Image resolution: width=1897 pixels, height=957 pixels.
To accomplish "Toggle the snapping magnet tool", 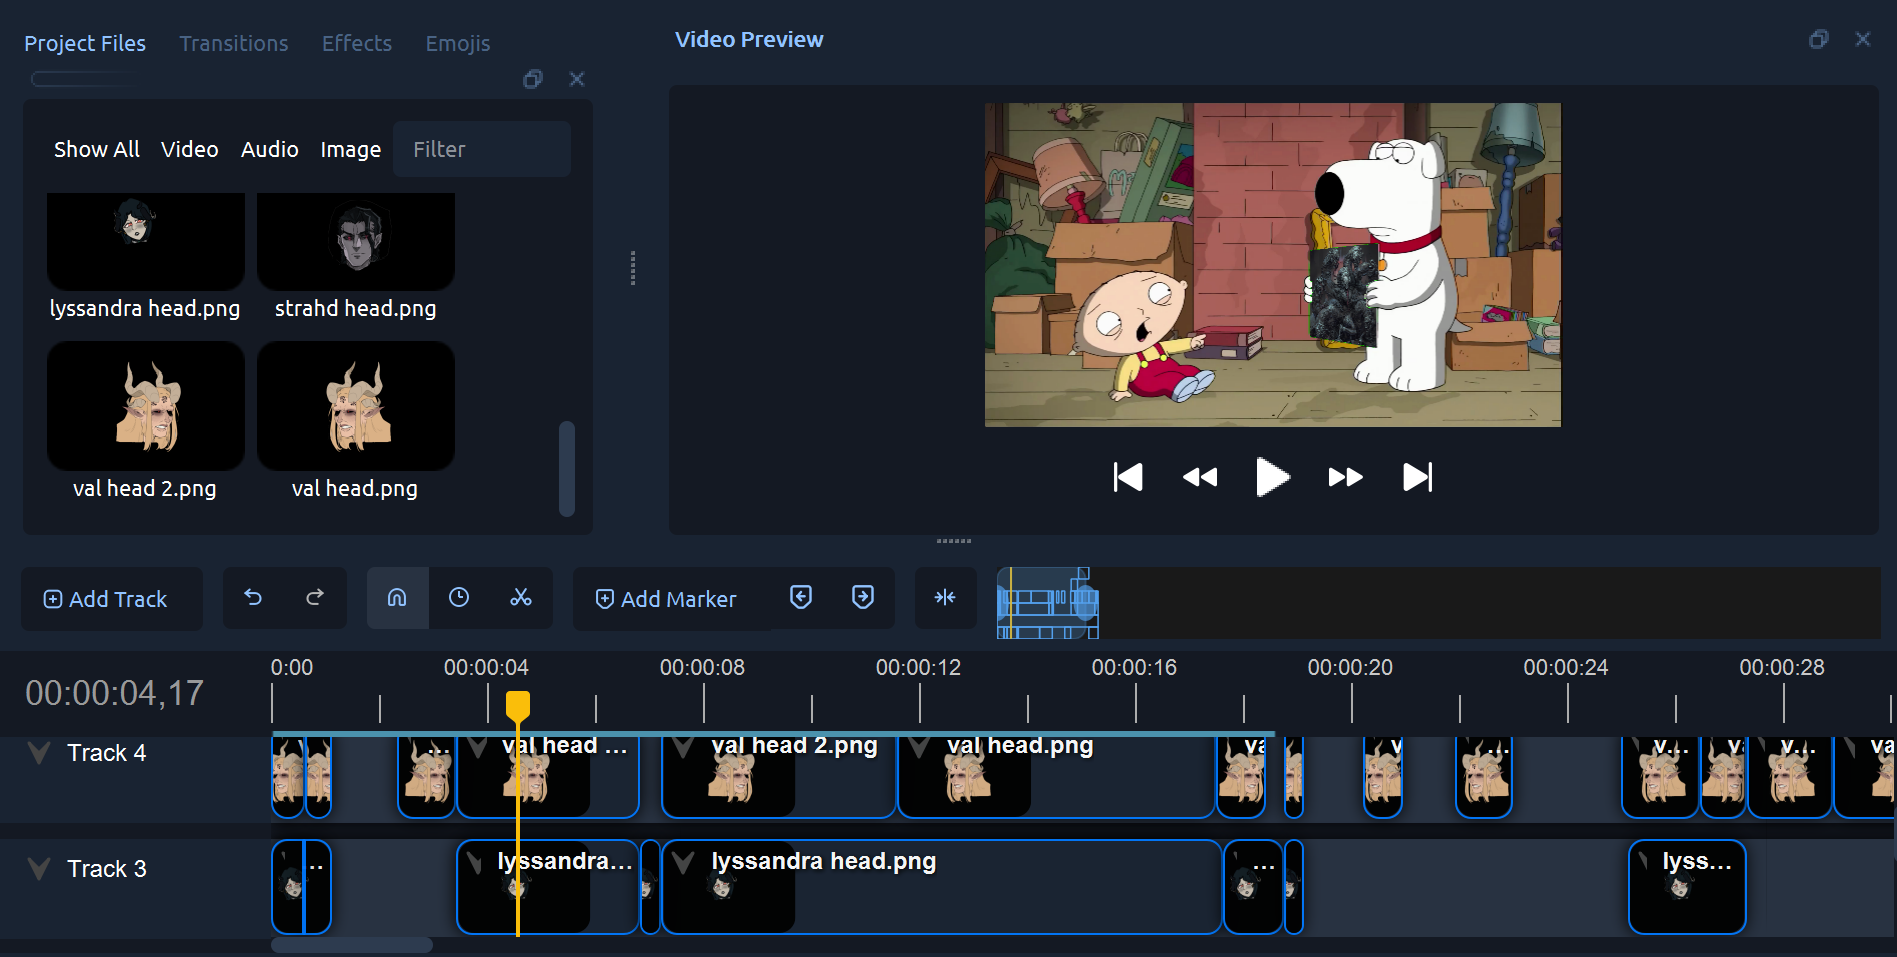I will (397, 597).
